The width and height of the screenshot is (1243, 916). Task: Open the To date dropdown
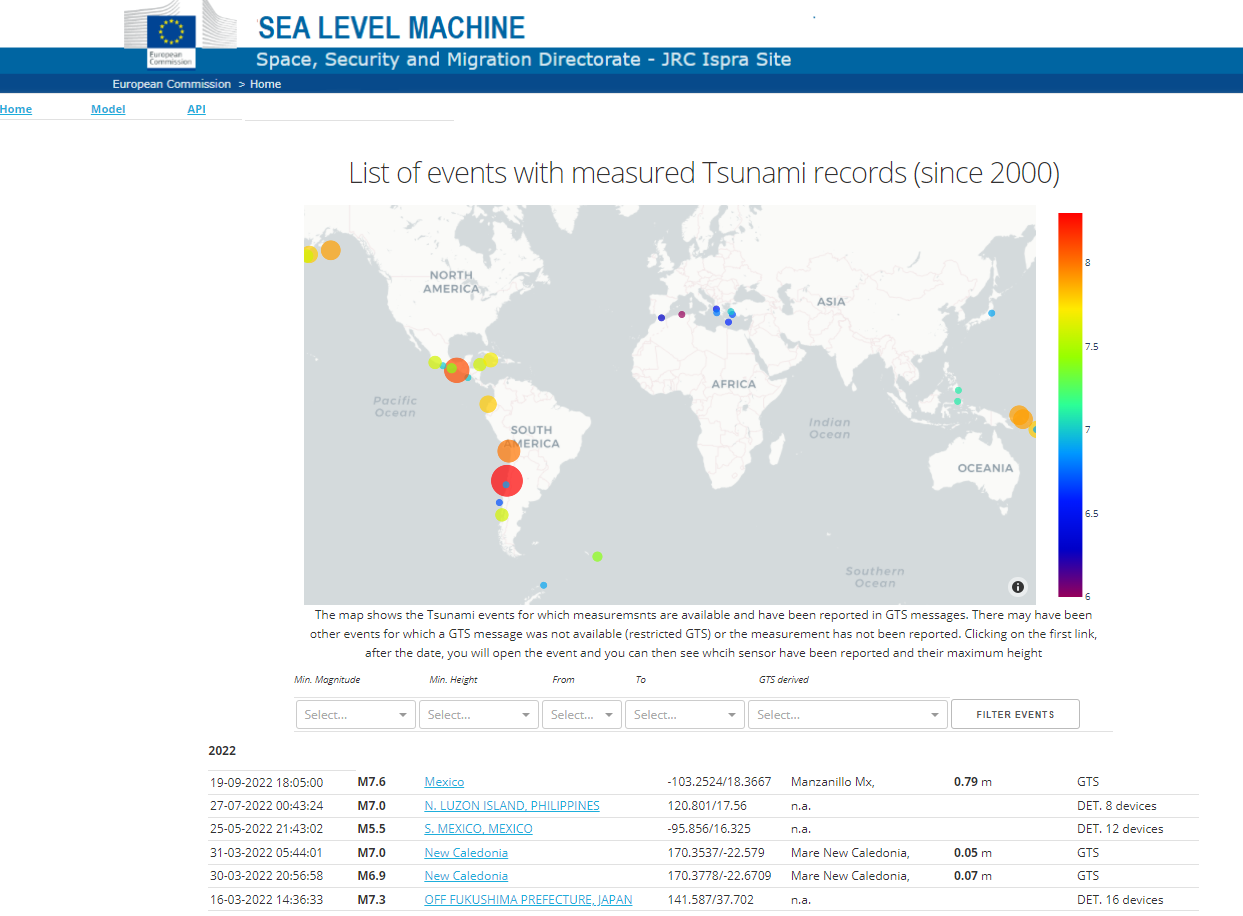(x=684, y=714)
